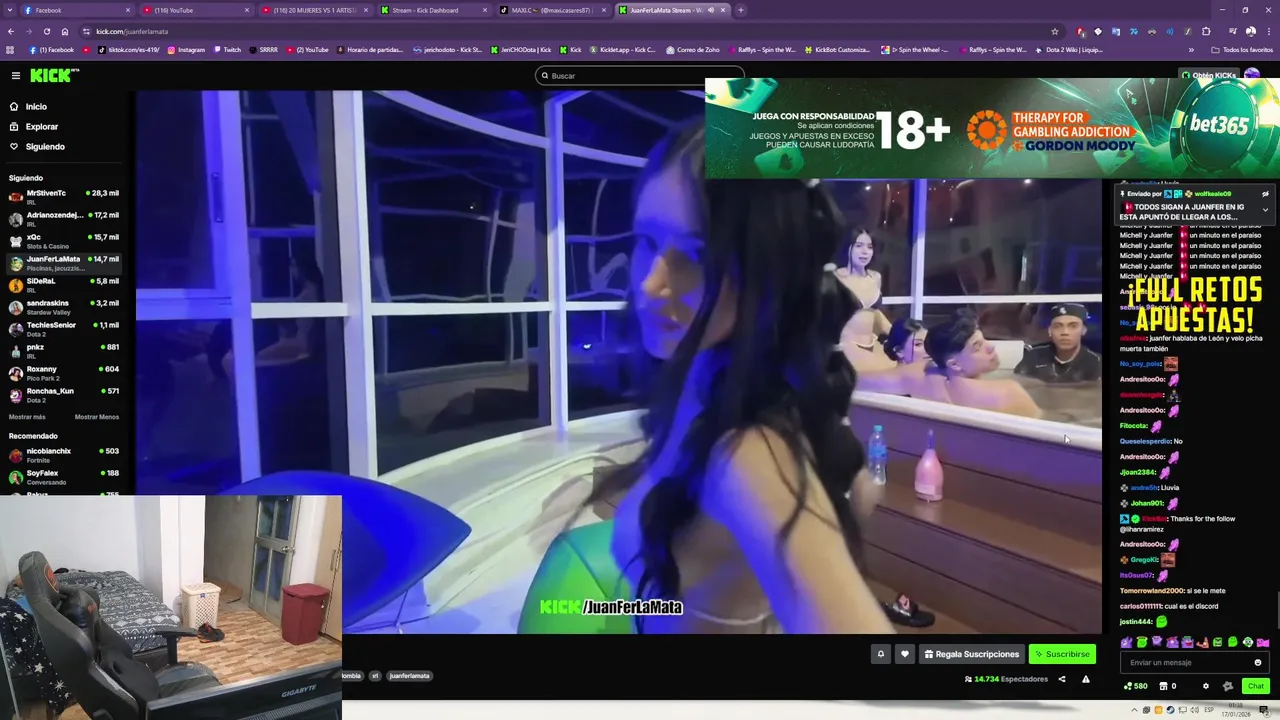
Task: Open the Windows notification center icon
Action: tap(1264, 710)
